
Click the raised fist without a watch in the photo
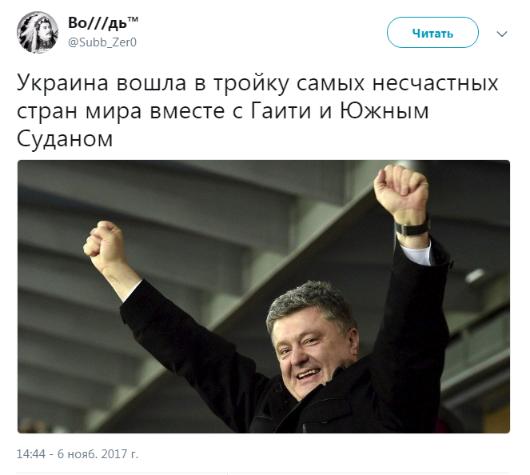point(105,244)
